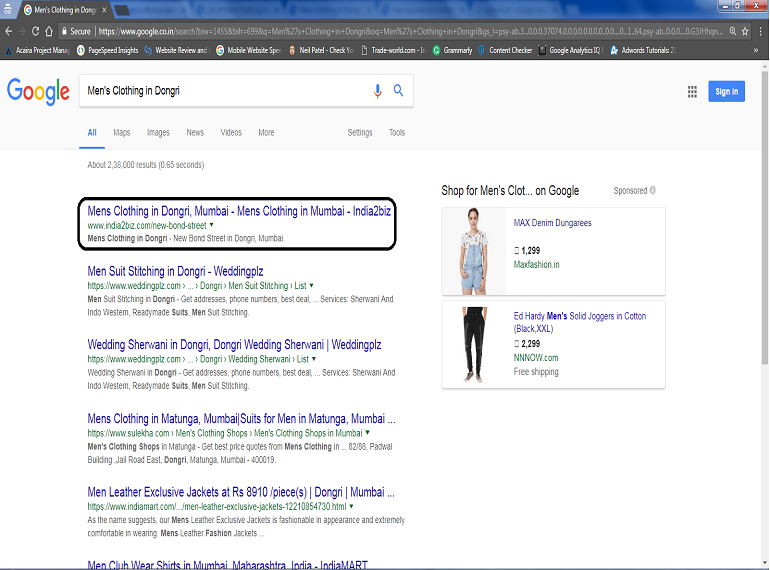770x570 pixels.
Task: Open Ed Hardy Men's Solid Joggers link
Action: [579, 322]
